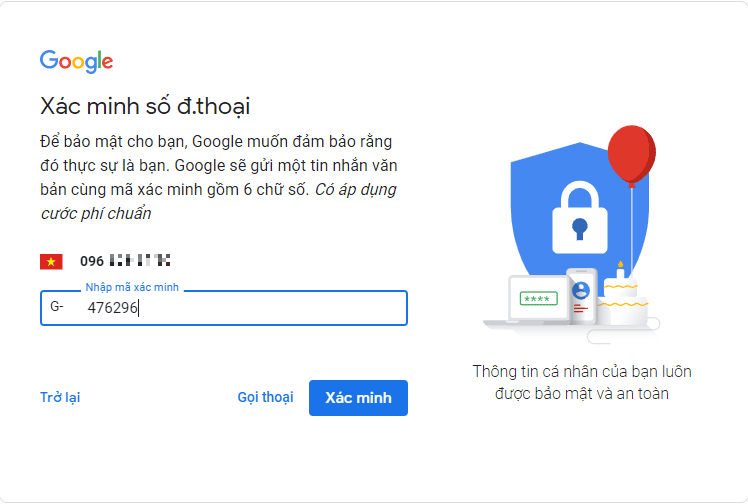Image resolution: width=748 pixels, height=504 pixels.
Task: Click the red balloon in the illustration
Action: click(x=630, y=155)
